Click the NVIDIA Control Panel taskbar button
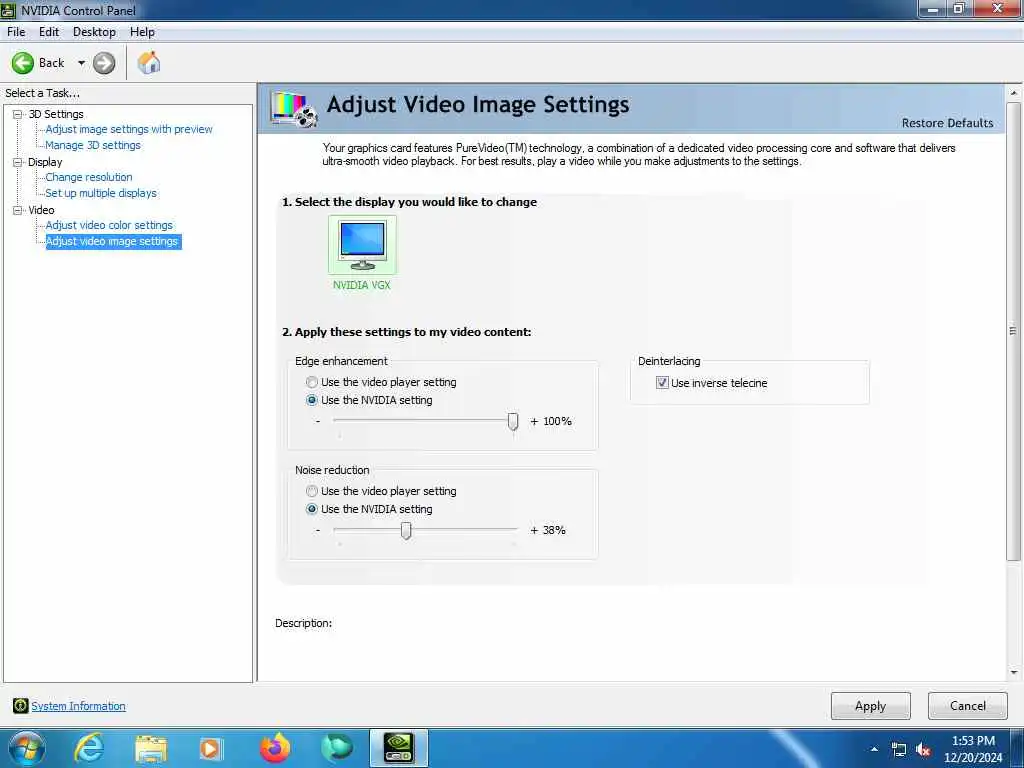This screenshot has width=1024, height=768. click(x=398, y=748)
